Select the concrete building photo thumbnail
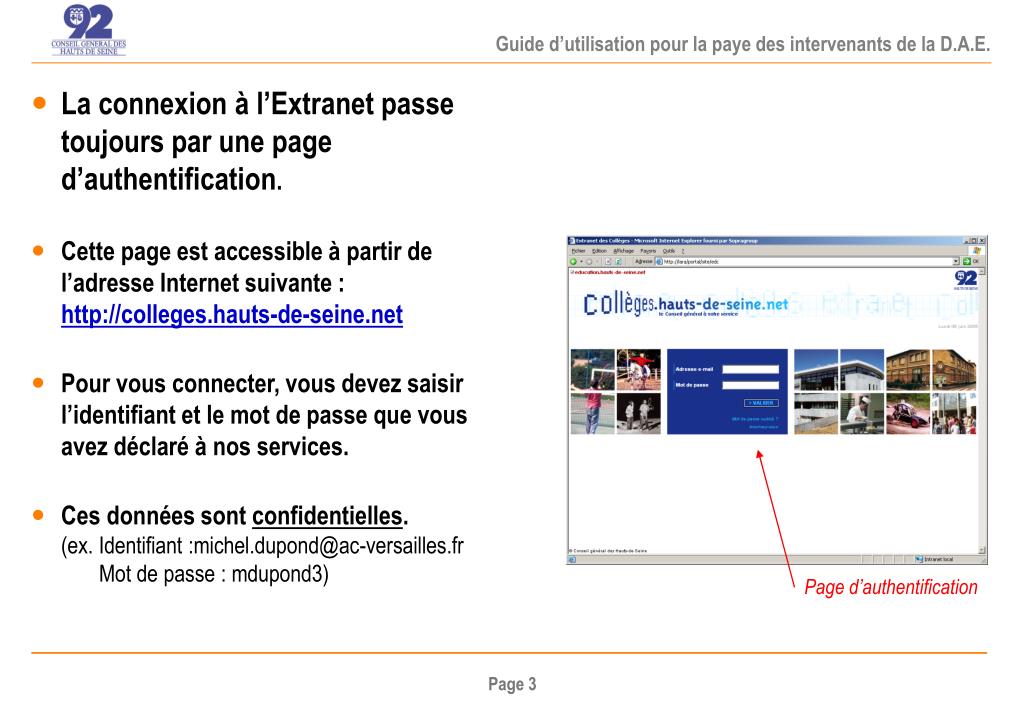This screenshot has width=1023, height=708. (816, 413)
